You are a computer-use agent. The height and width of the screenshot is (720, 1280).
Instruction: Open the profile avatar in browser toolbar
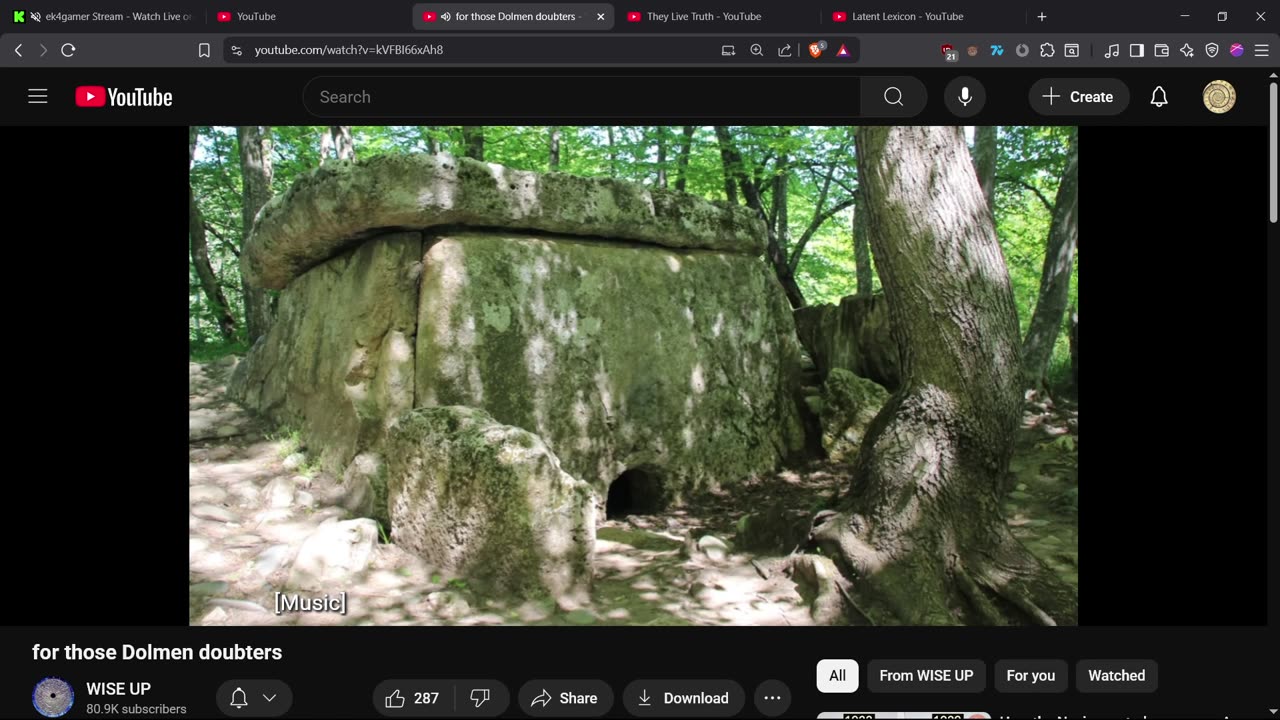pyautogui.click(x=1237, y=50)
